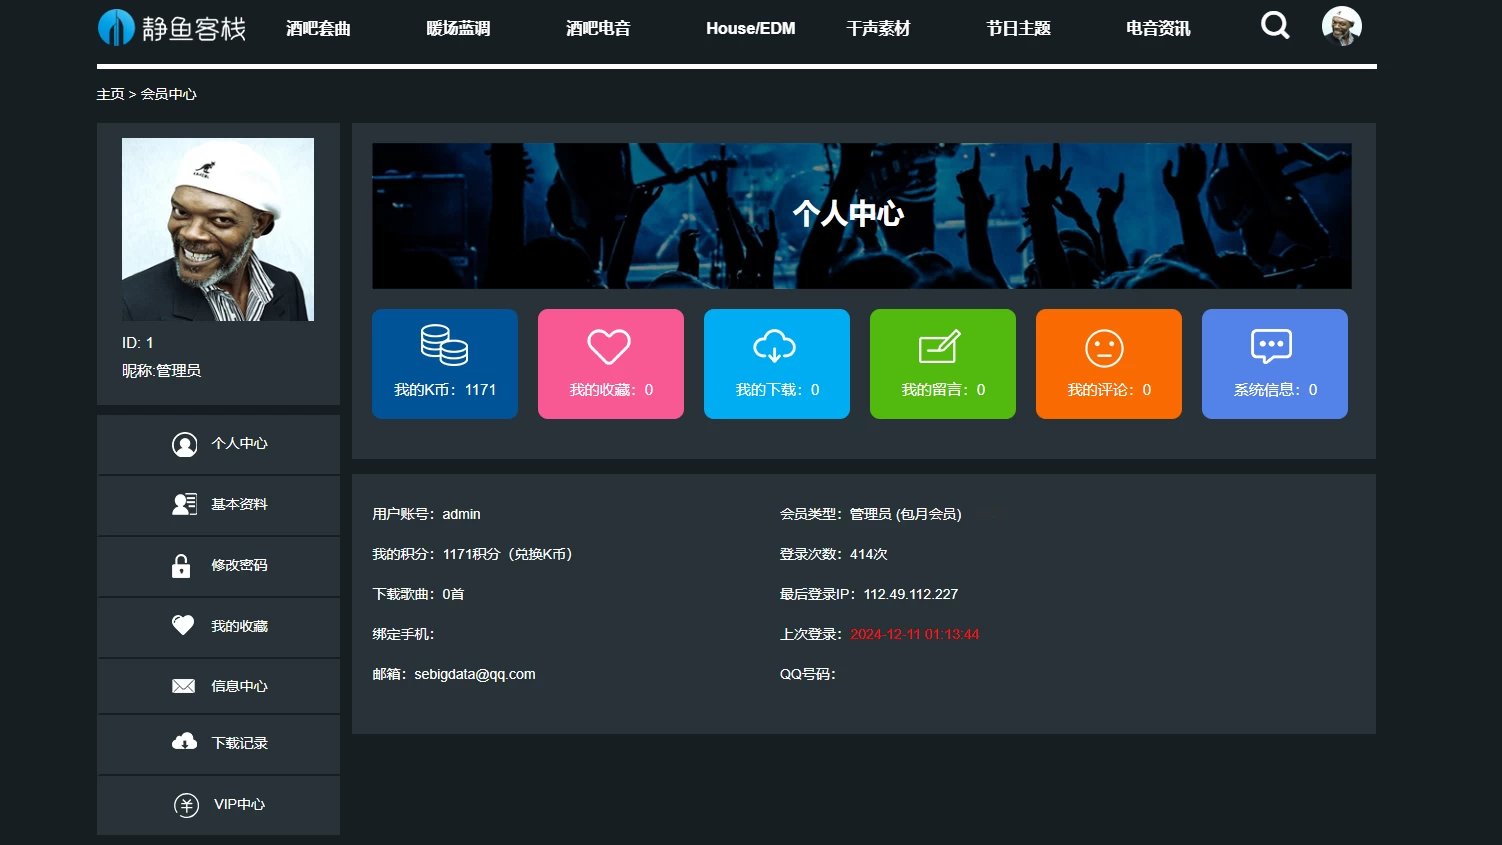The height and width of the screenshot is (845, 1502).
Task: Click the 主页 breadcrumb link
Action: (110, 94)
